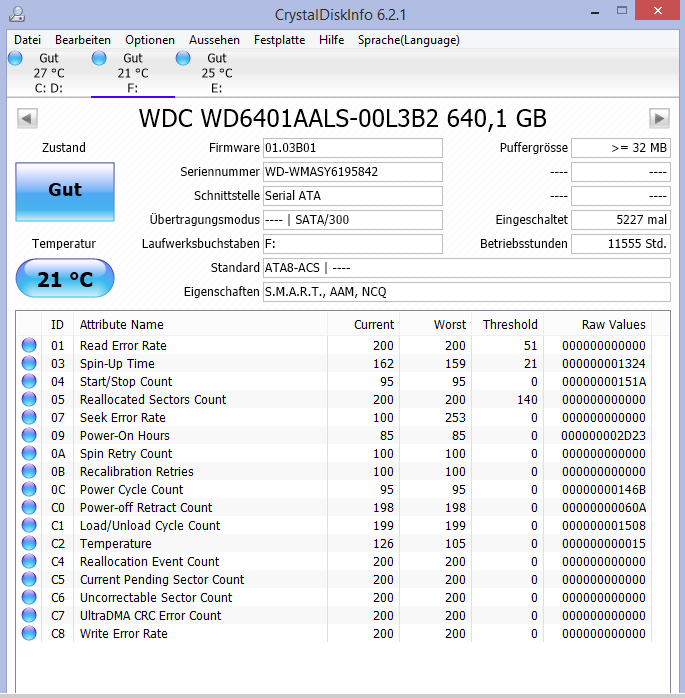Click the status dot of Power Cycle Count
Viewport: 685px width, 698px height.
(29, 489)
